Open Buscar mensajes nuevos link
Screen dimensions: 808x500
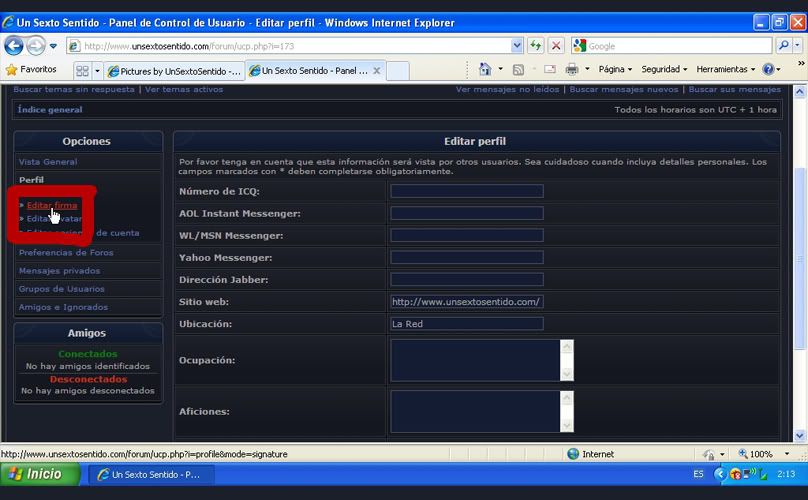pyautogui.click(x=624, y=89)
